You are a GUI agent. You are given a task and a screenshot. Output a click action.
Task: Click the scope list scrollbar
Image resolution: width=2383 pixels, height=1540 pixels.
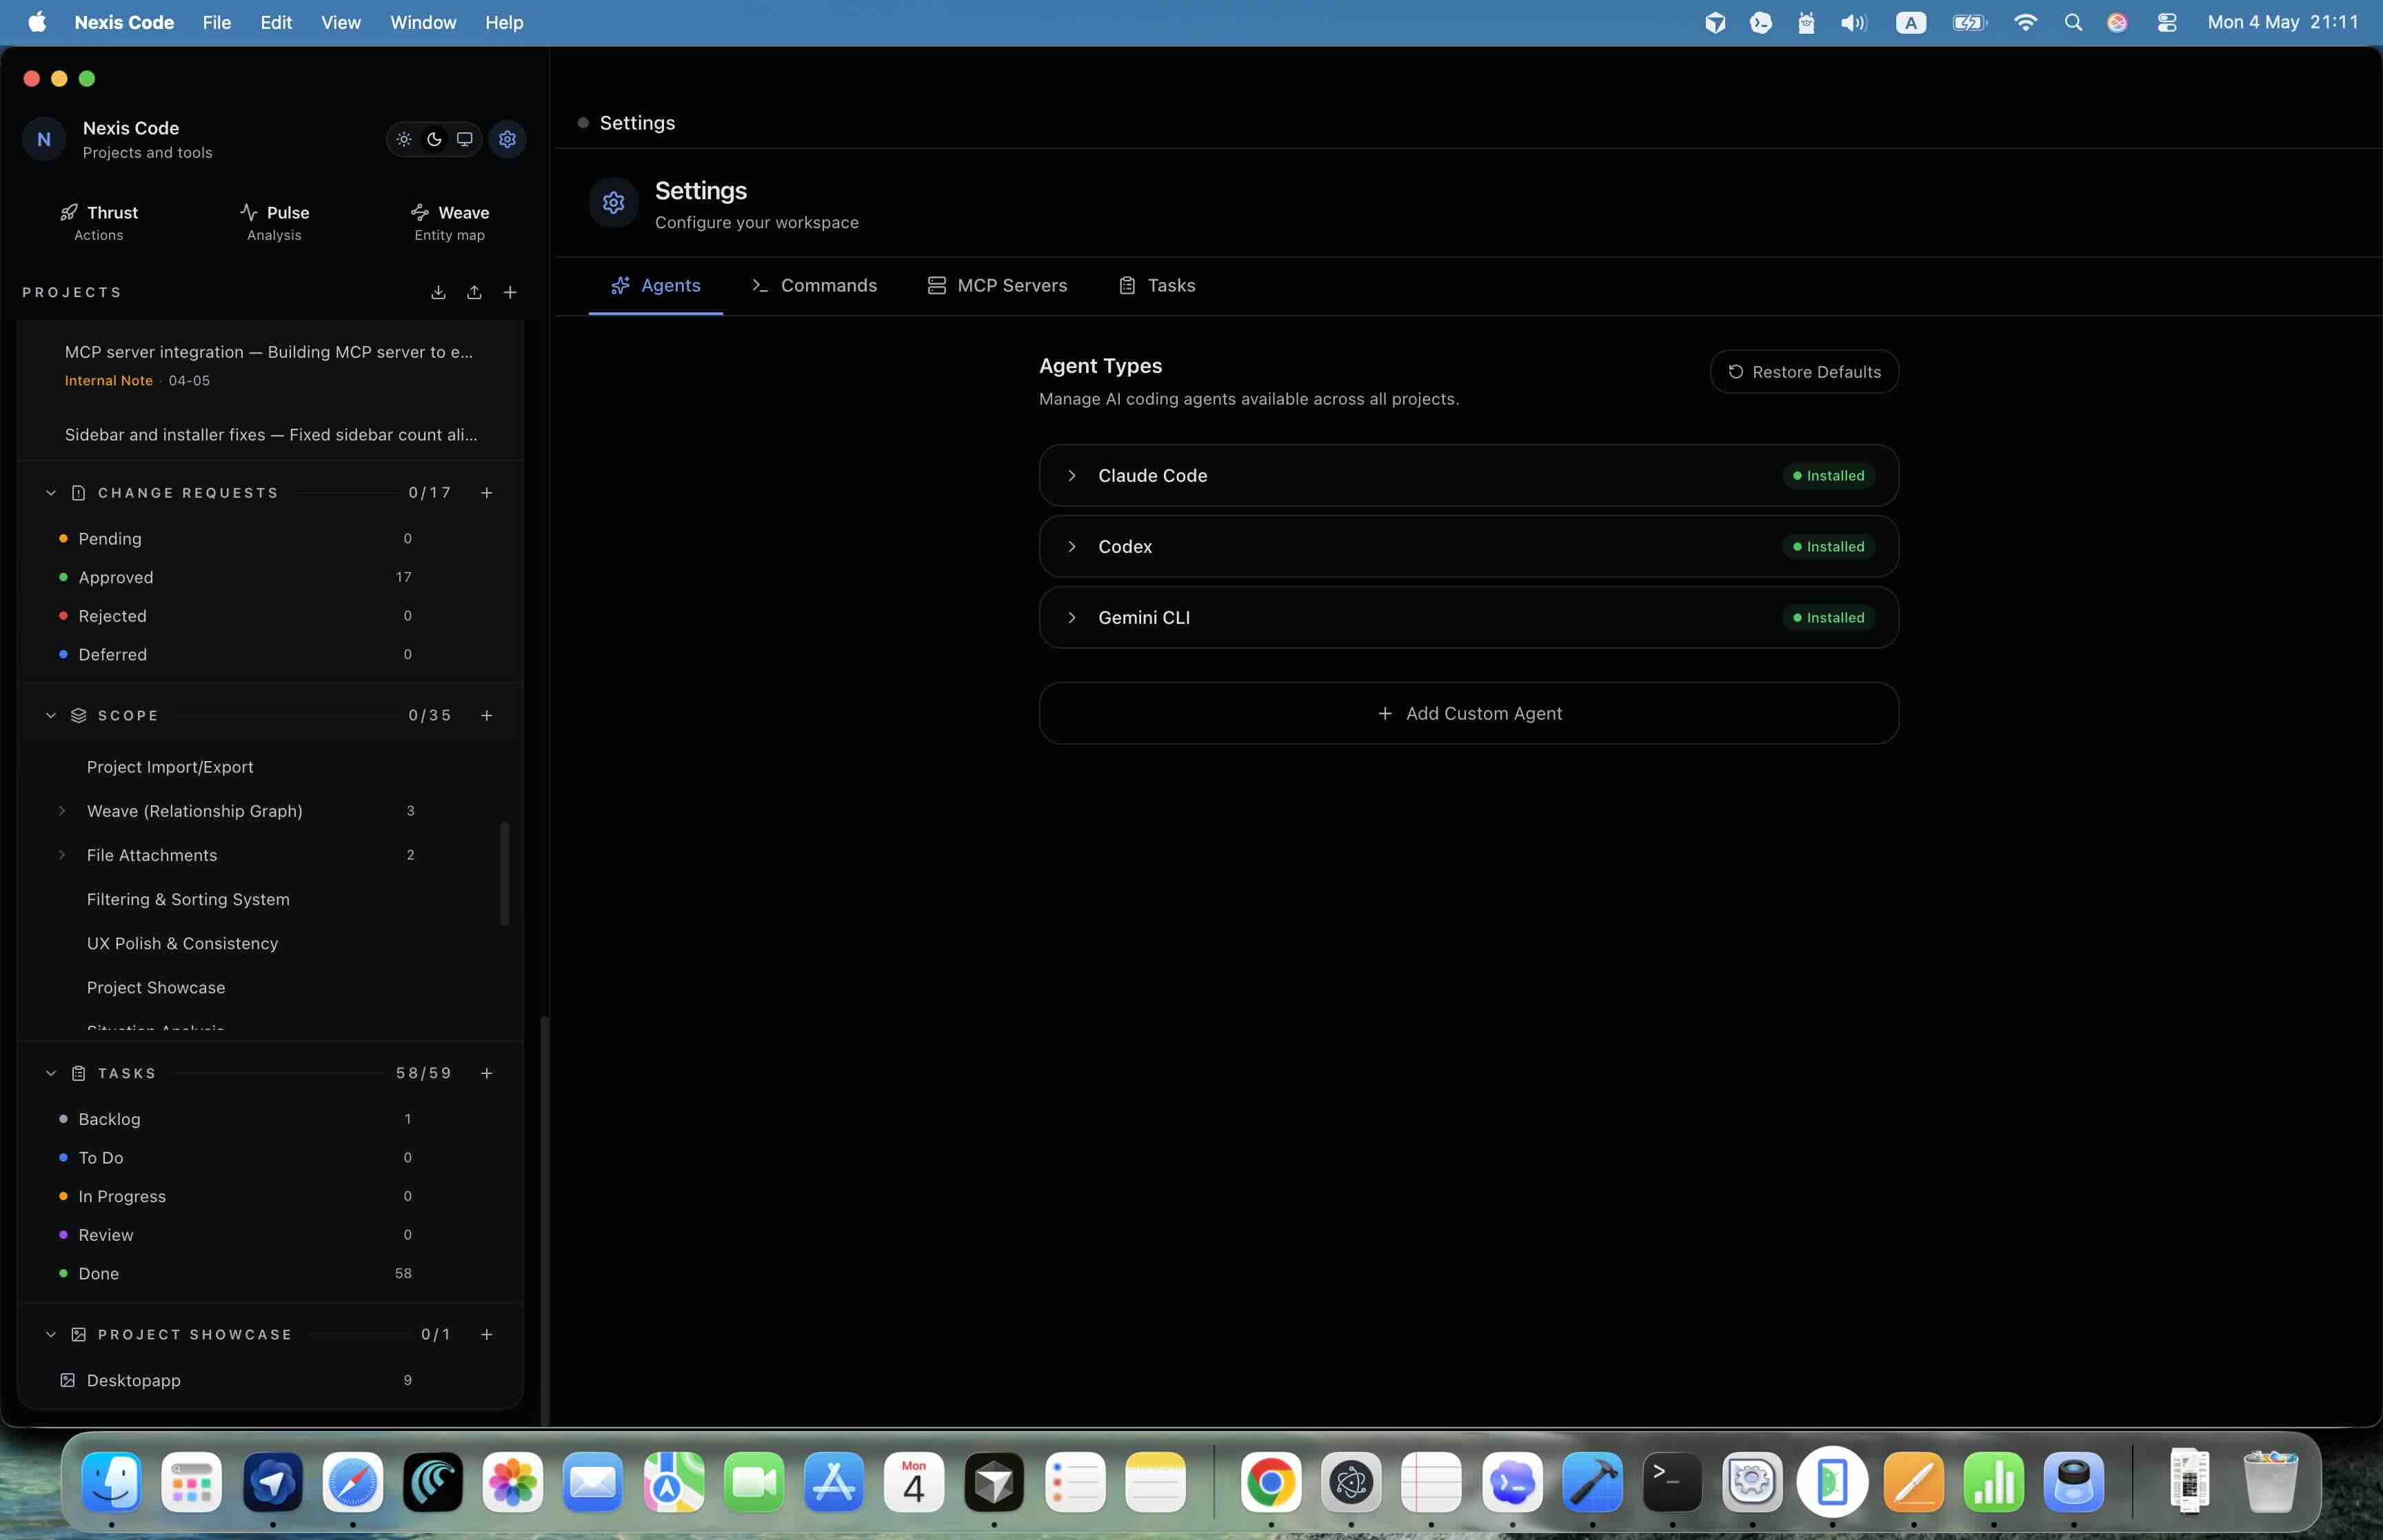pos(504,873)
